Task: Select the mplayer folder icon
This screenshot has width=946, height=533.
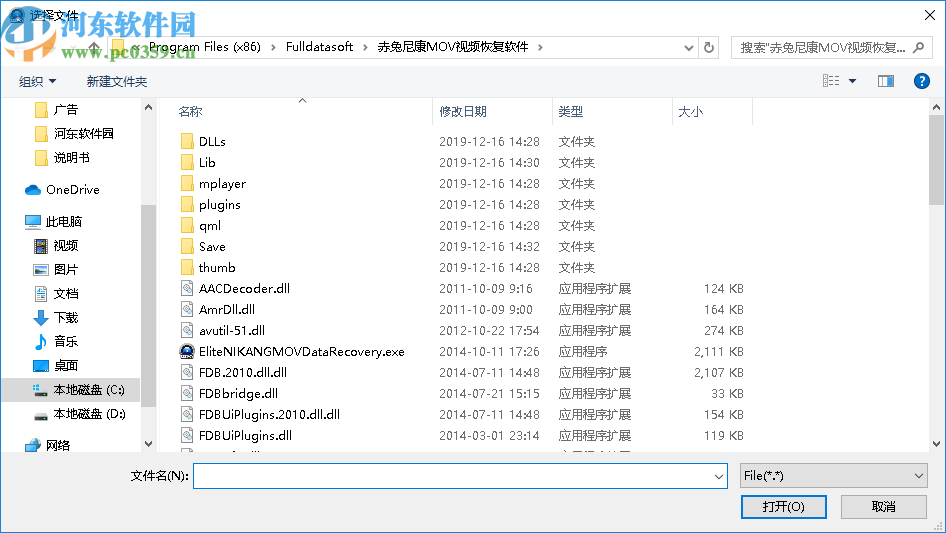Action: coord(187,184)
